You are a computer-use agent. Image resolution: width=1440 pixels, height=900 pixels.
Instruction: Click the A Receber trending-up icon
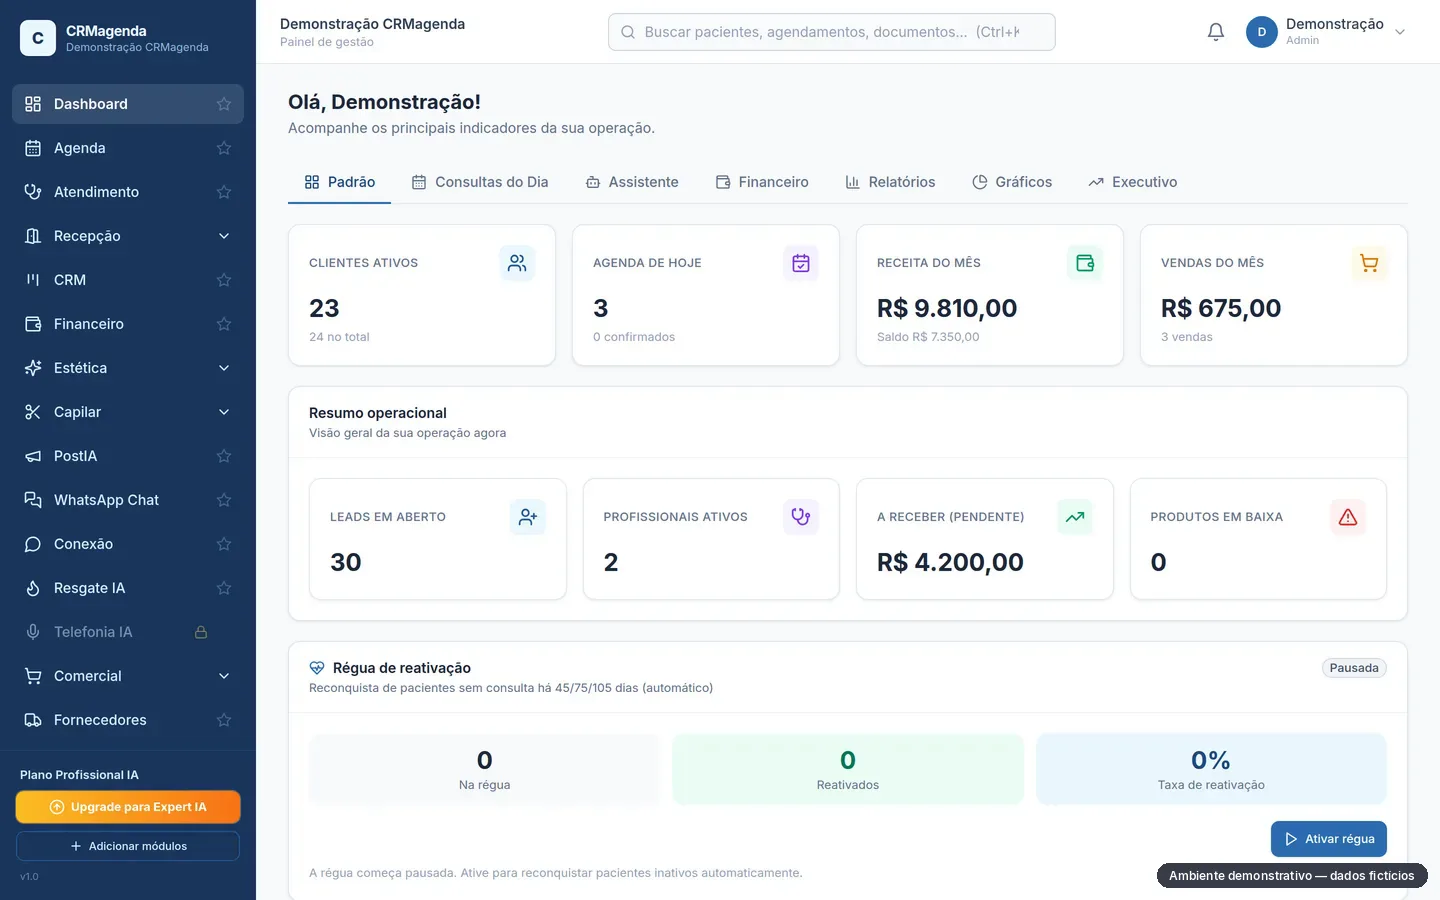point(1075,517)
